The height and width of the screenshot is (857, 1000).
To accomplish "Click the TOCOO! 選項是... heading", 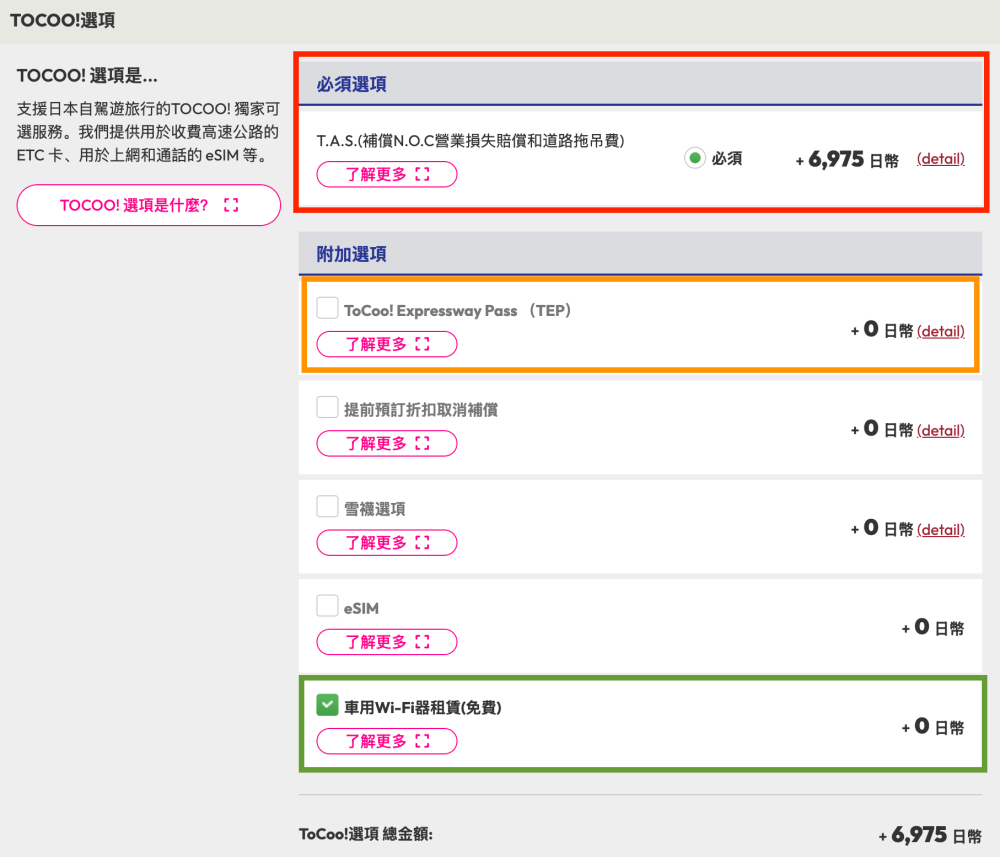I will coord(87,76).
